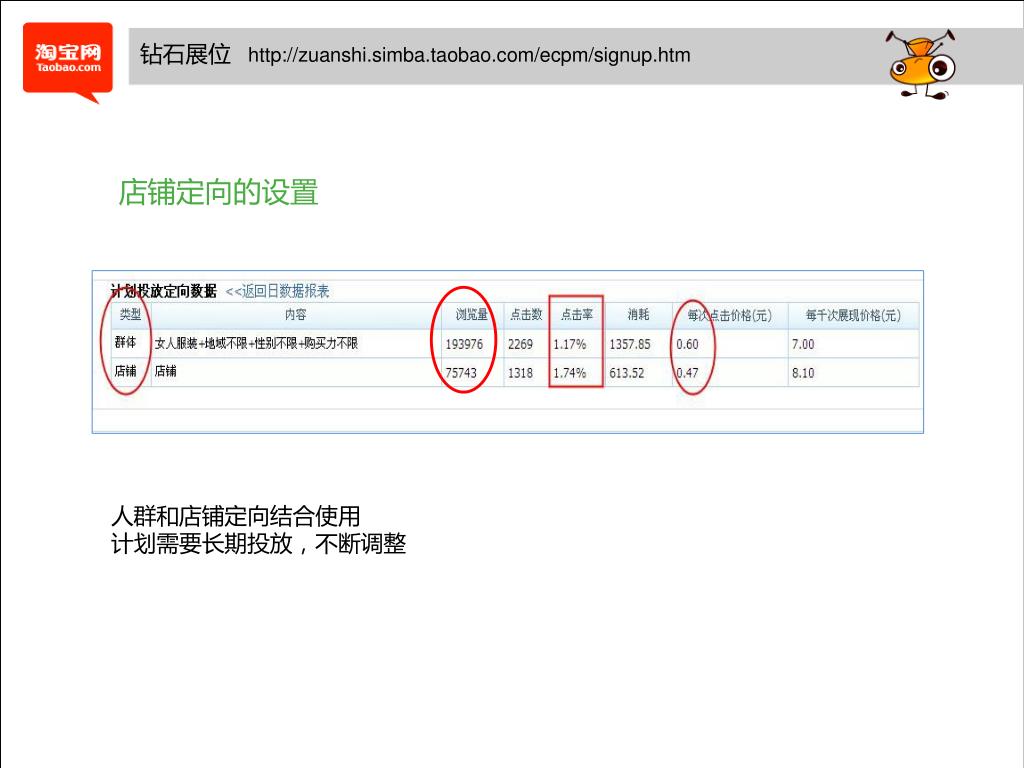
Task: Click the 8.10 CPM value
Action: (803, 373)
